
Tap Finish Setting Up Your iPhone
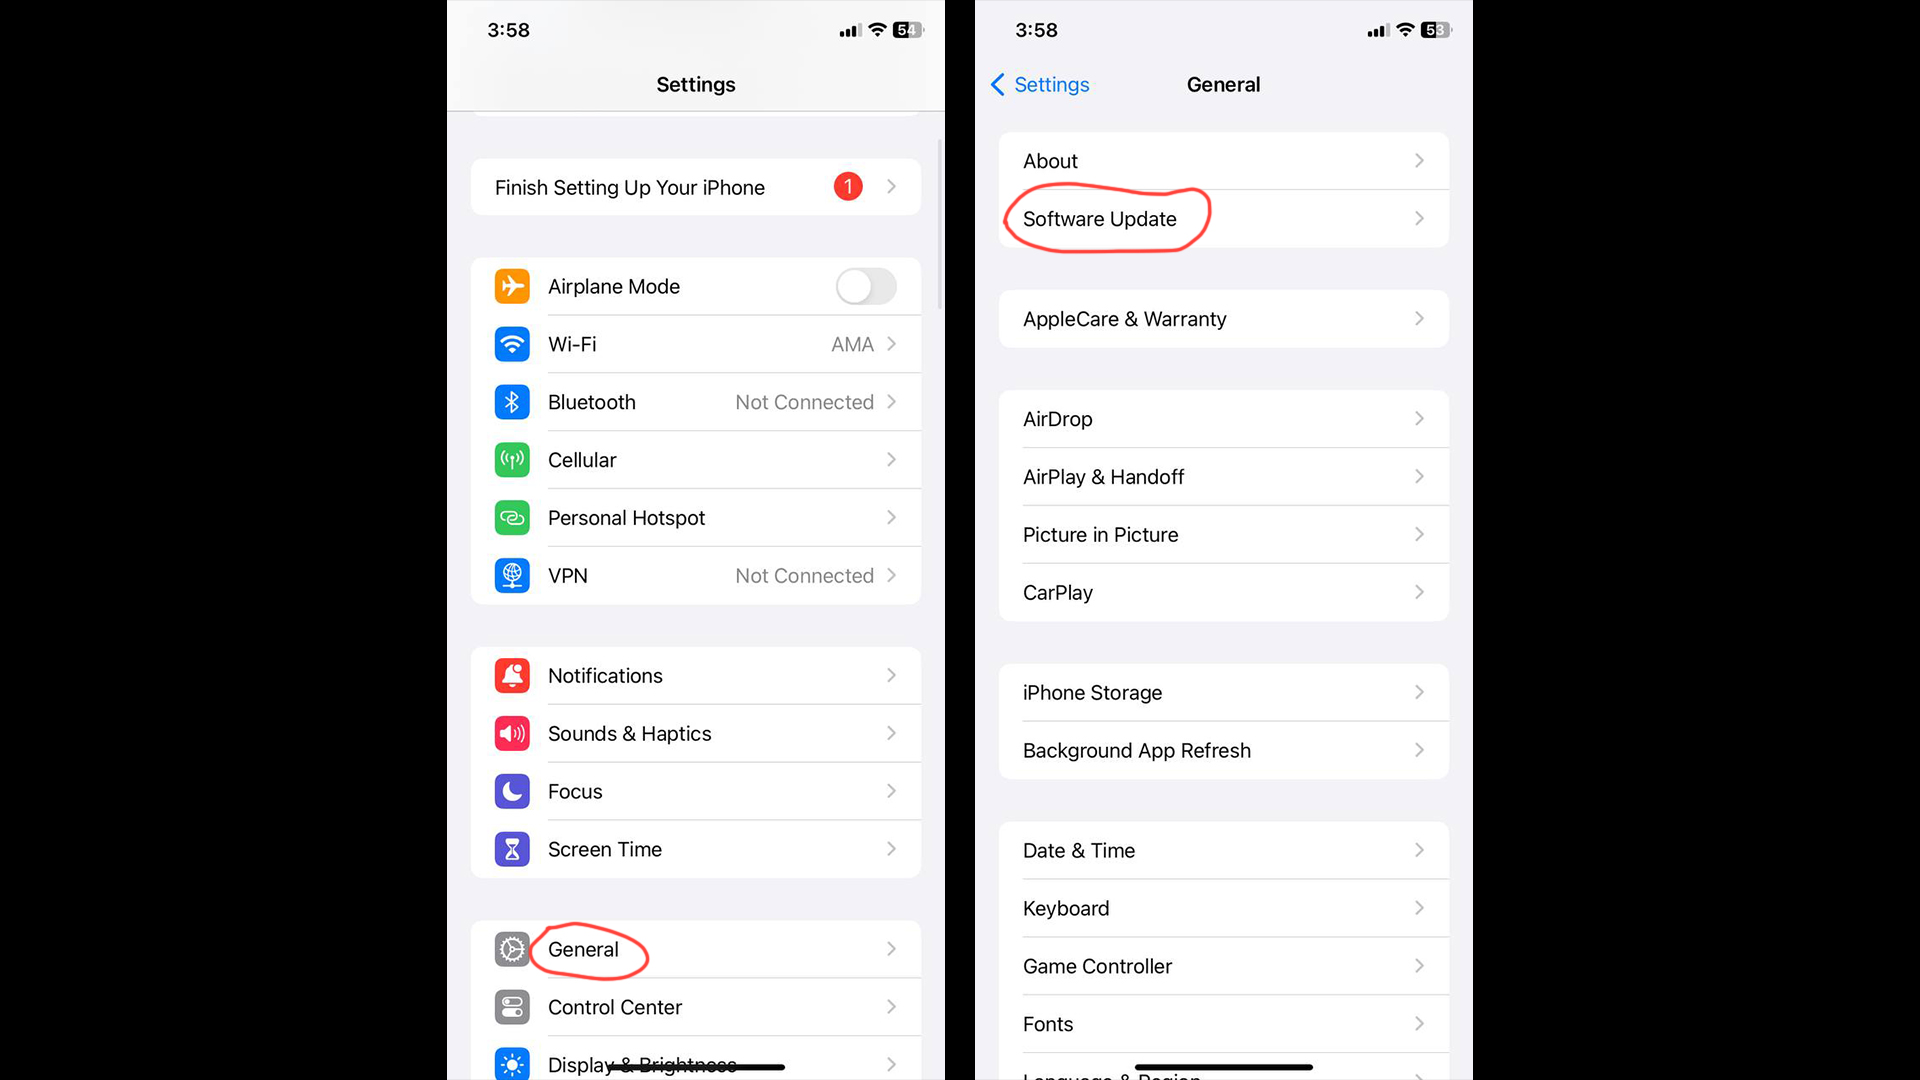pyautogui.click(x=695, y=187)
